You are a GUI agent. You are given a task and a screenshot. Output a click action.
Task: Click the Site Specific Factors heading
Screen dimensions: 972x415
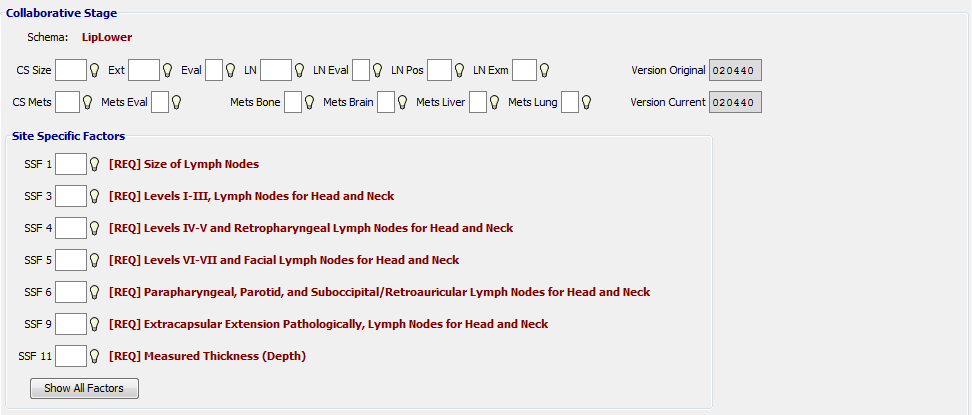pos(69,136)
